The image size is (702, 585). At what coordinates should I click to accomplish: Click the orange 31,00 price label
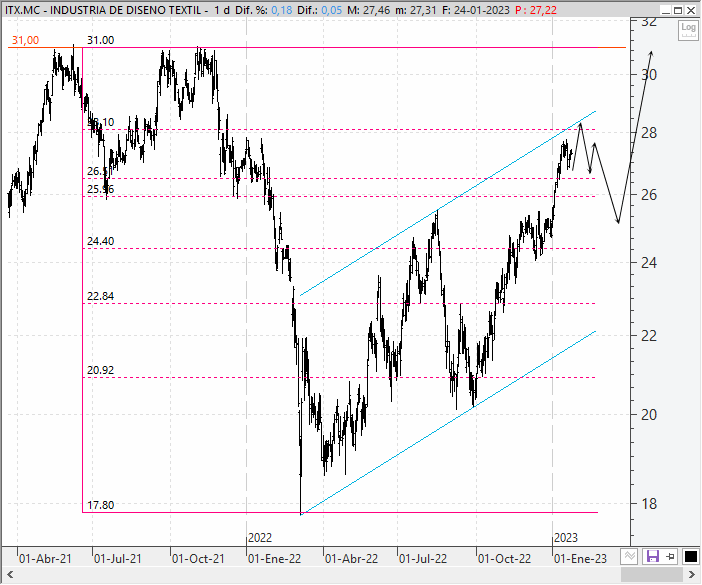click(x=25, y=40)
